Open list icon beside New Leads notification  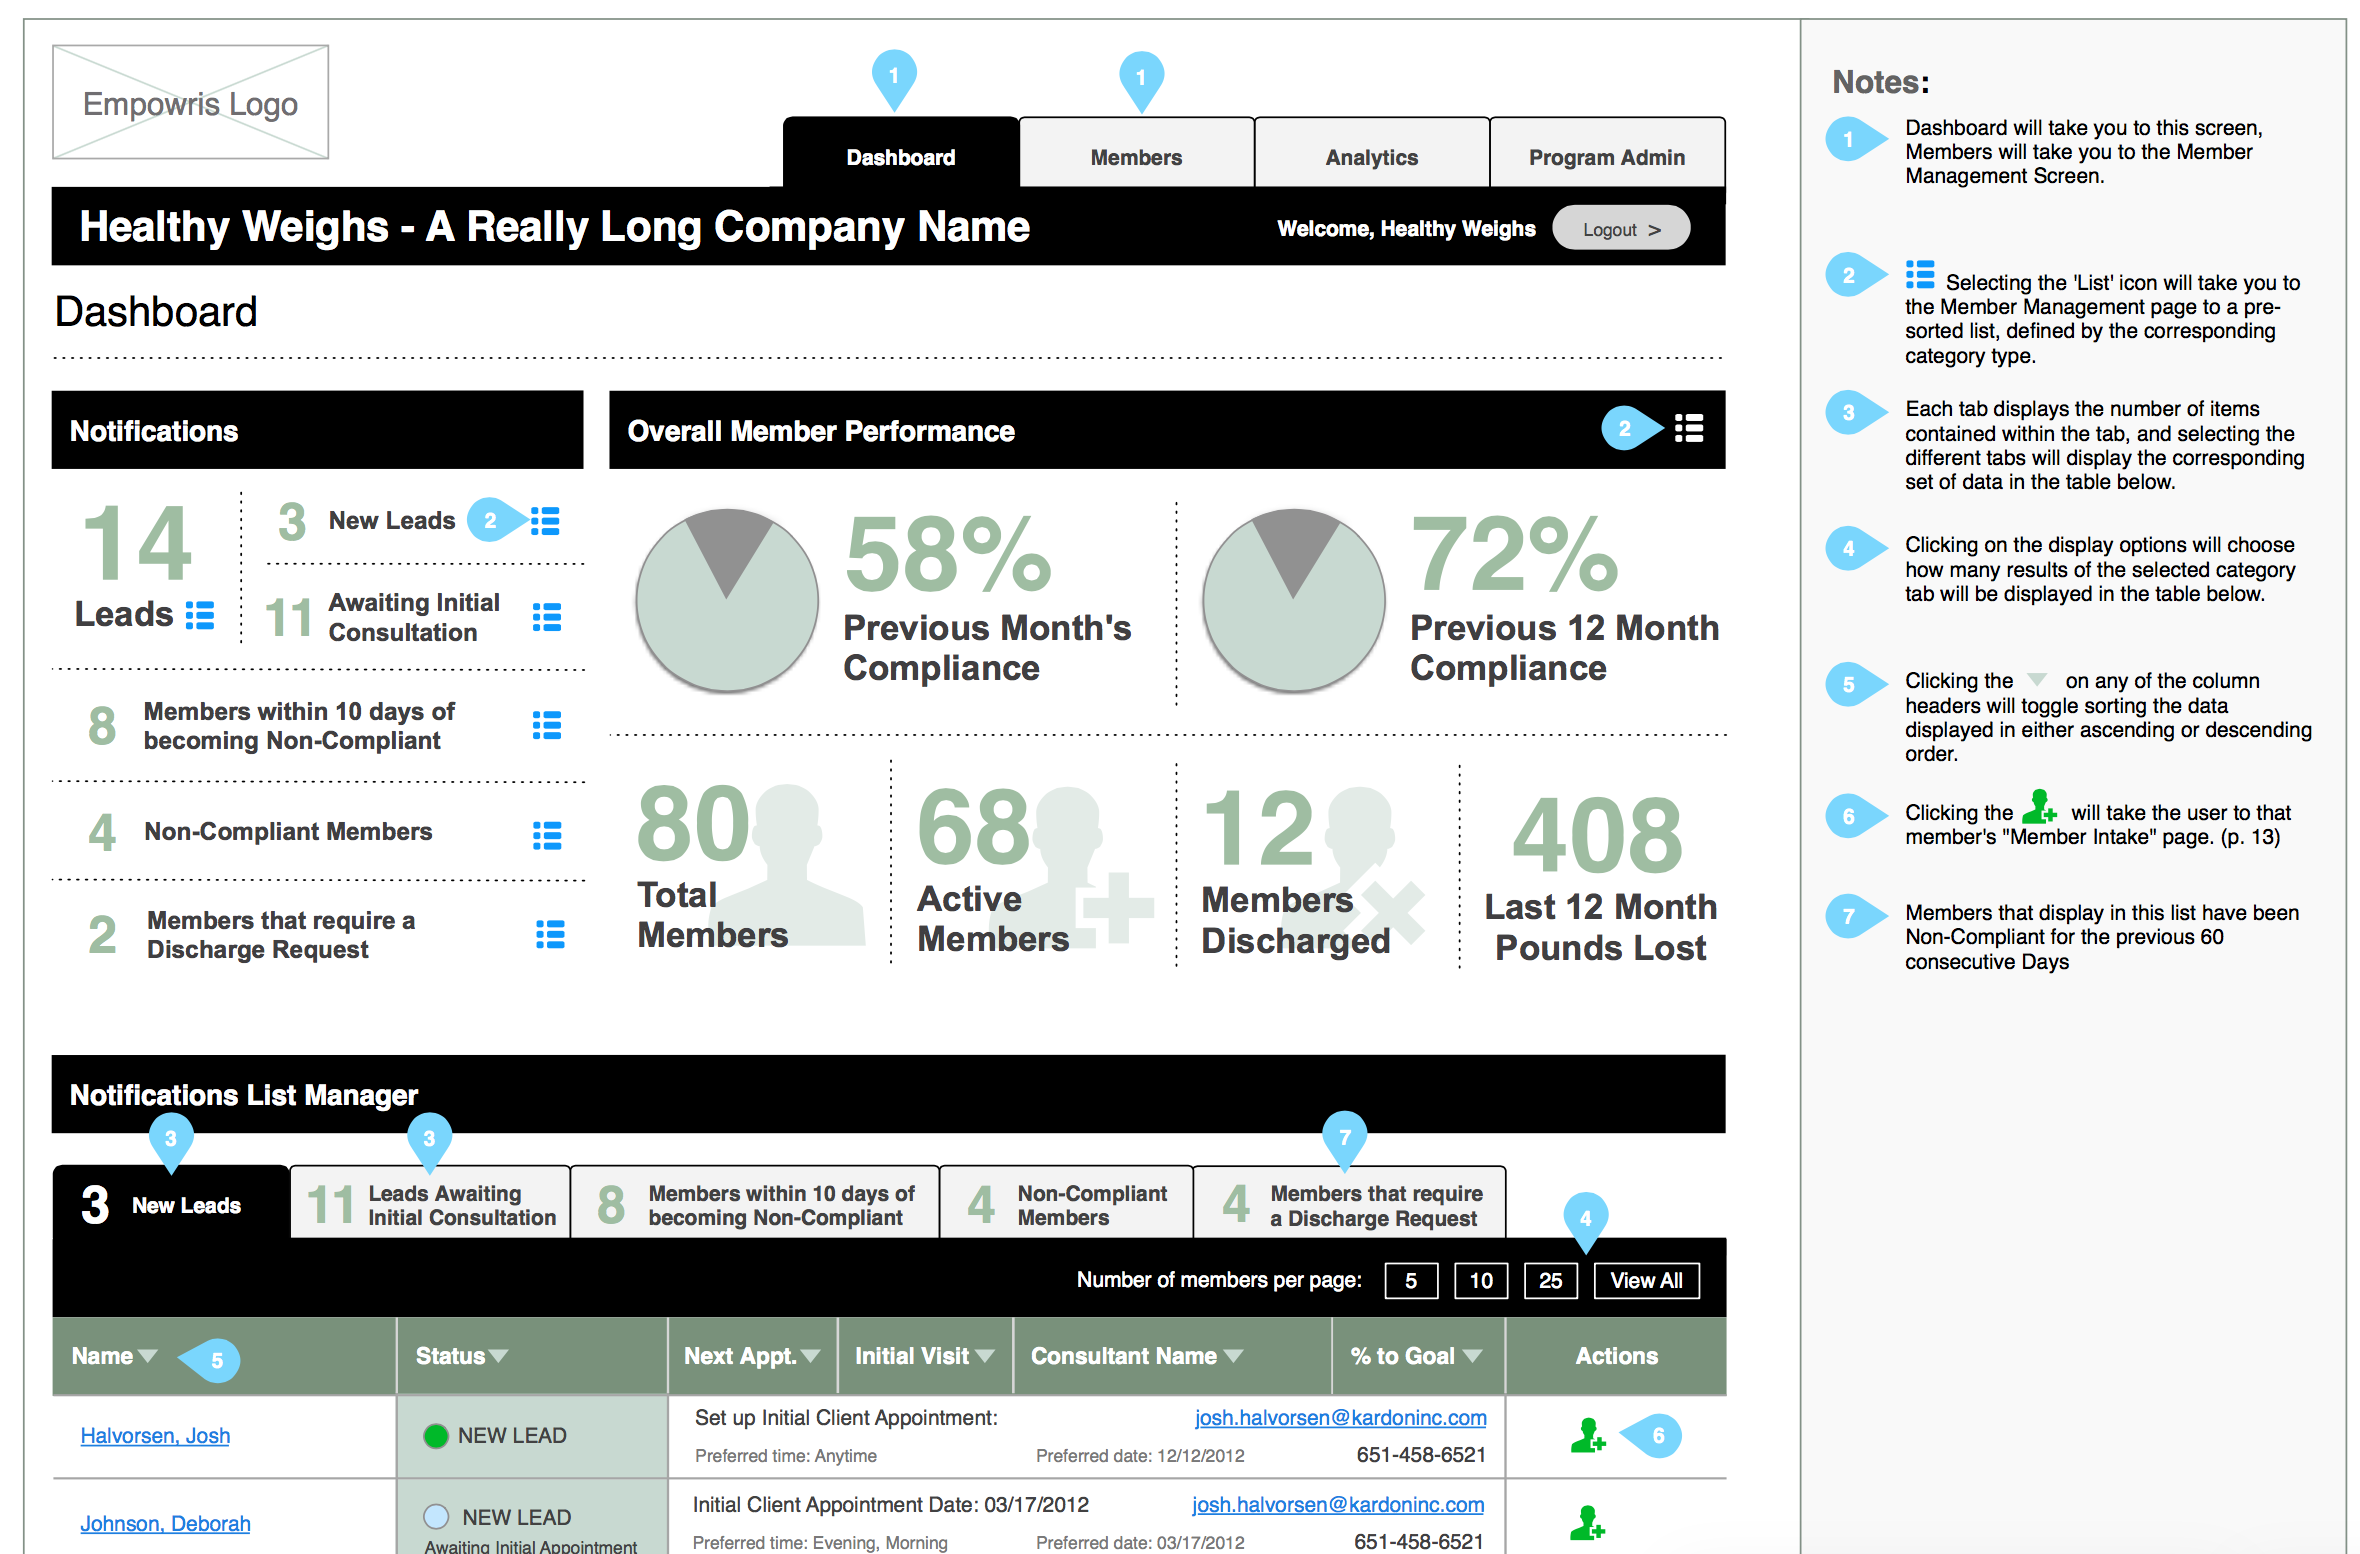pos(545,521)
